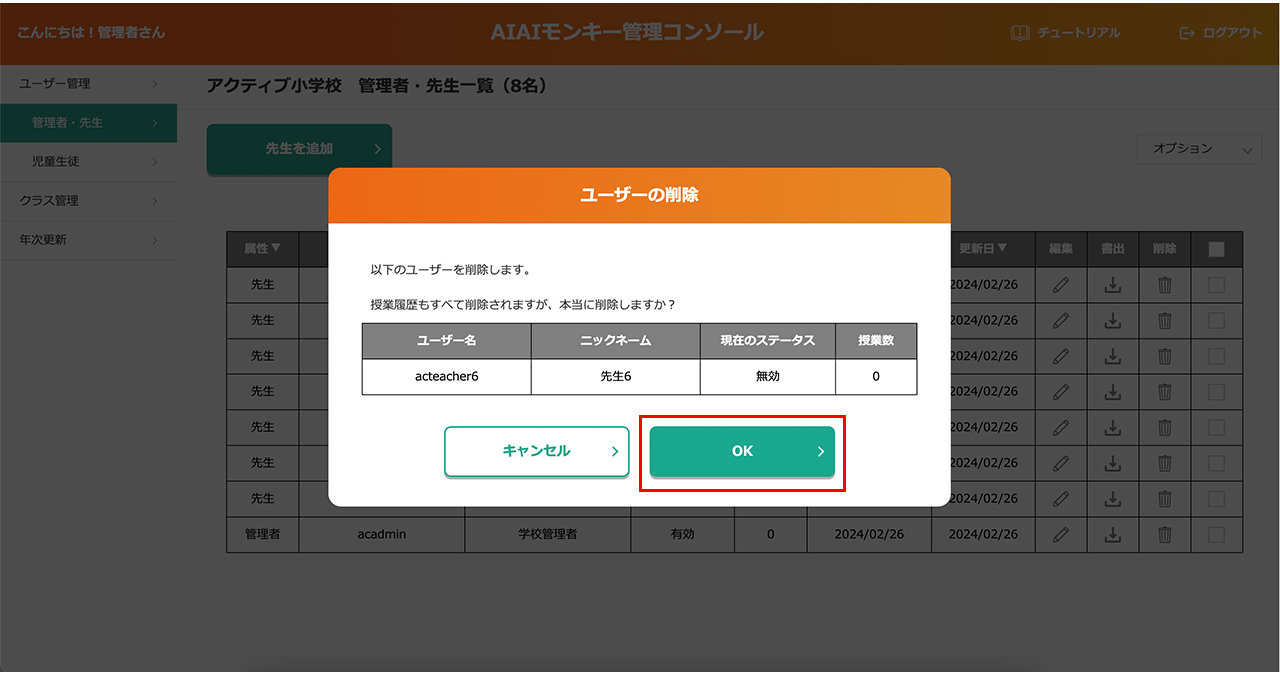This screenshot has width=1280, height=675.
Task: Click the edit pencil icon in first row
Action: coord(1061,285)
